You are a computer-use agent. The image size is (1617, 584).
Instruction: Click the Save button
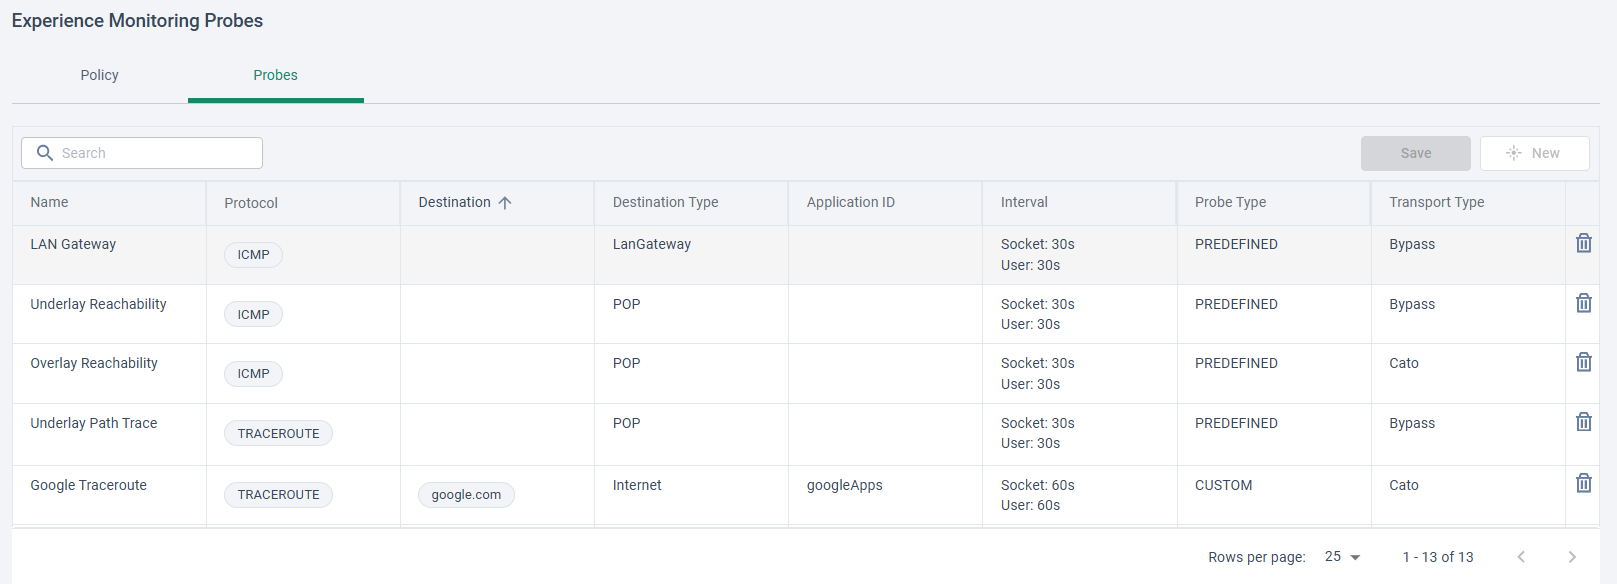pos(1415,153)
